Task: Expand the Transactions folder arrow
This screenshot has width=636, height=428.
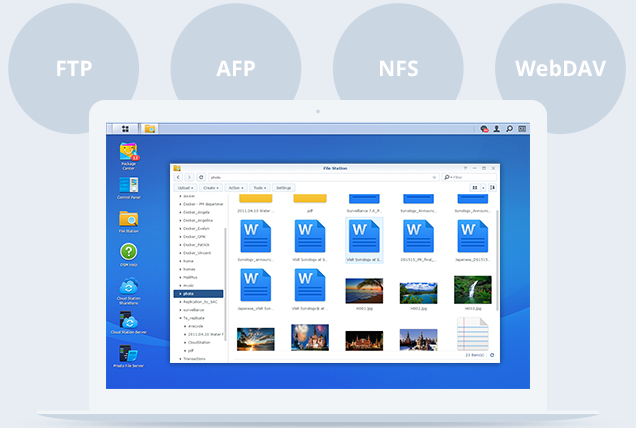Action: pos(180,359)
